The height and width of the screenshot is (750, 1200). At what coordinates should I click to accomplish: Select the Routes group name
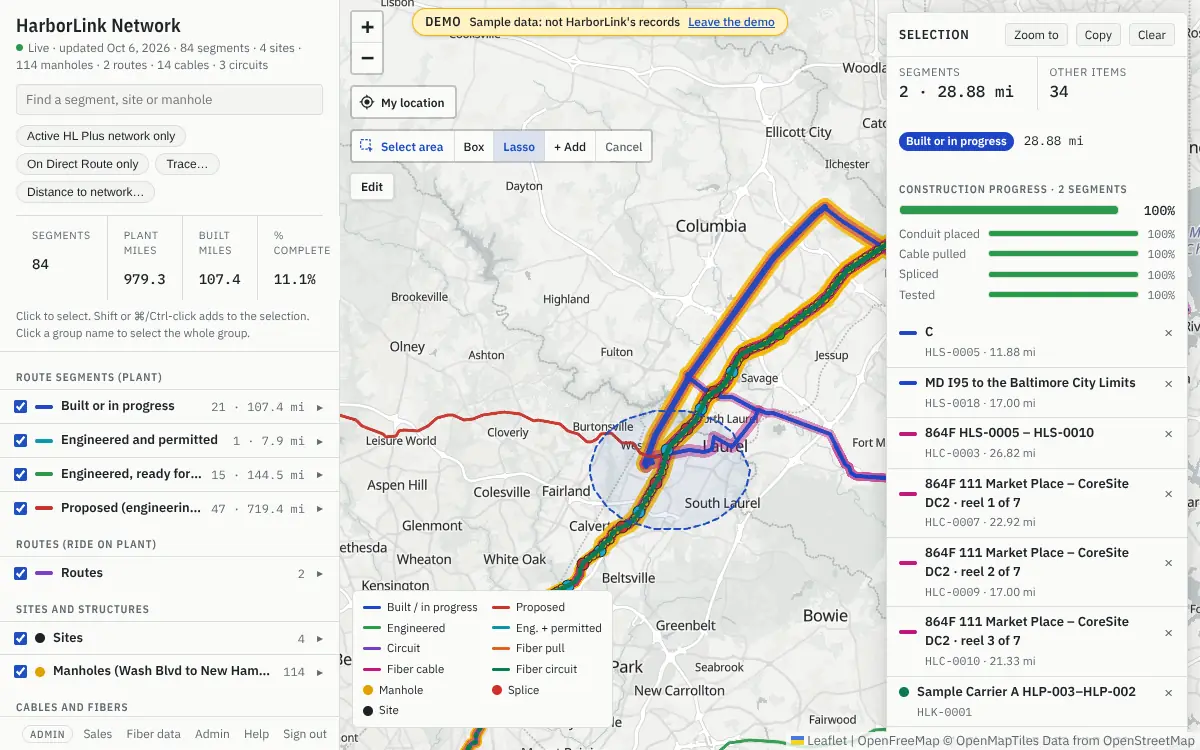tap(82, 573)
